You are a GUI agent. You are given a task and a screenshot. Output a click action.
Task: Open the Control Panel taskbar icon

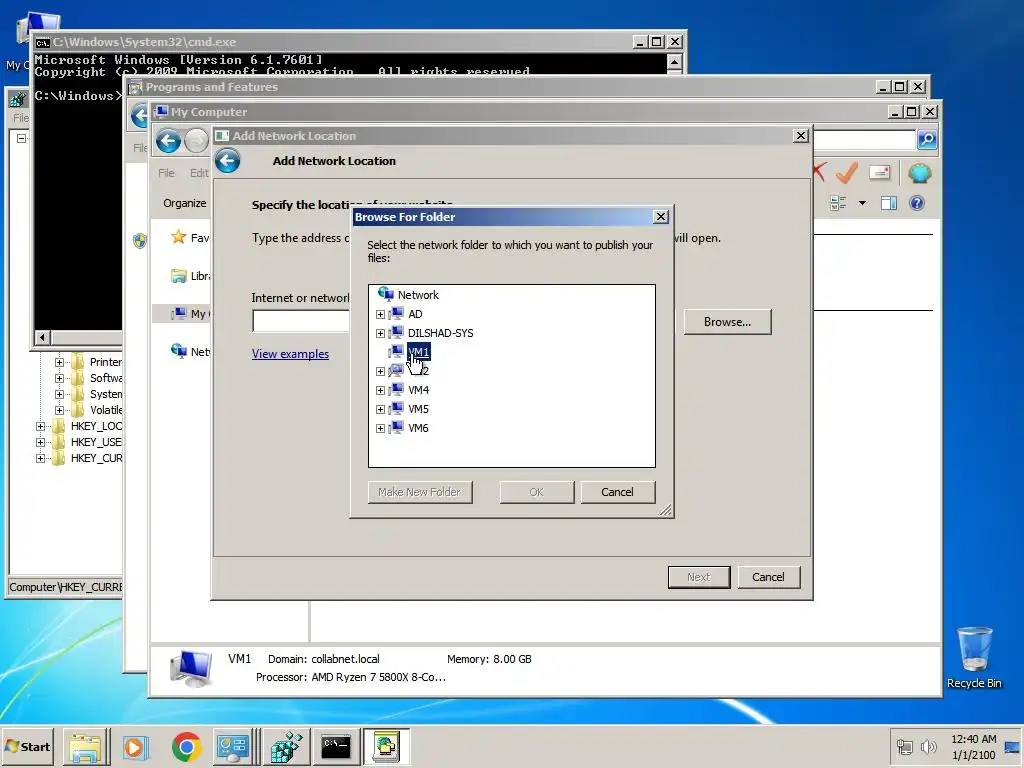coord(232,747)
